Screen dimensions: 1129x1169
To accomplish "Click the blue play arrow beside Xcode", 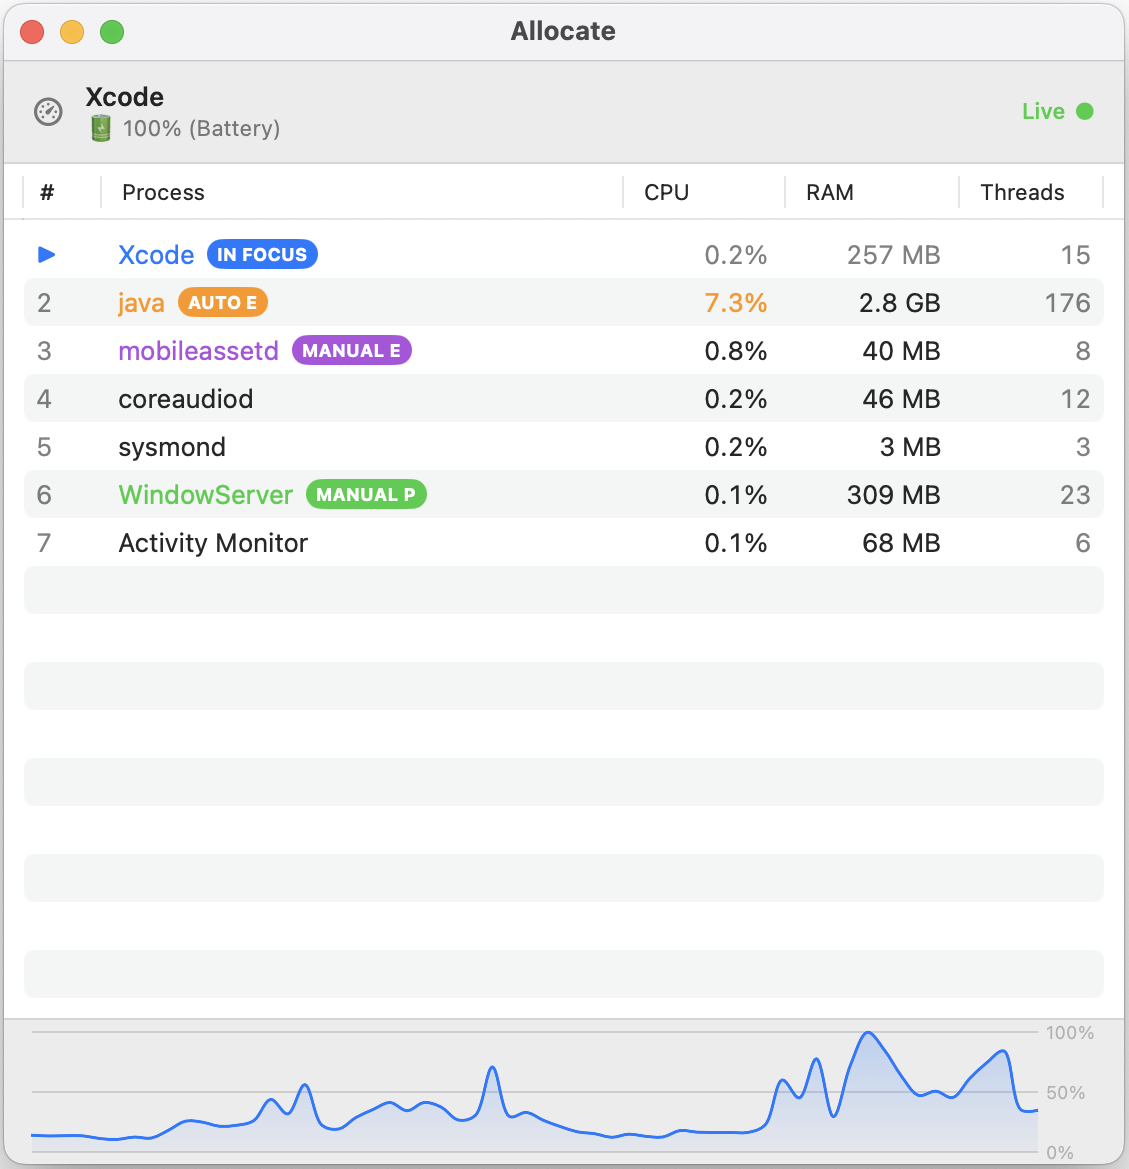I will (x=46, y=255).
